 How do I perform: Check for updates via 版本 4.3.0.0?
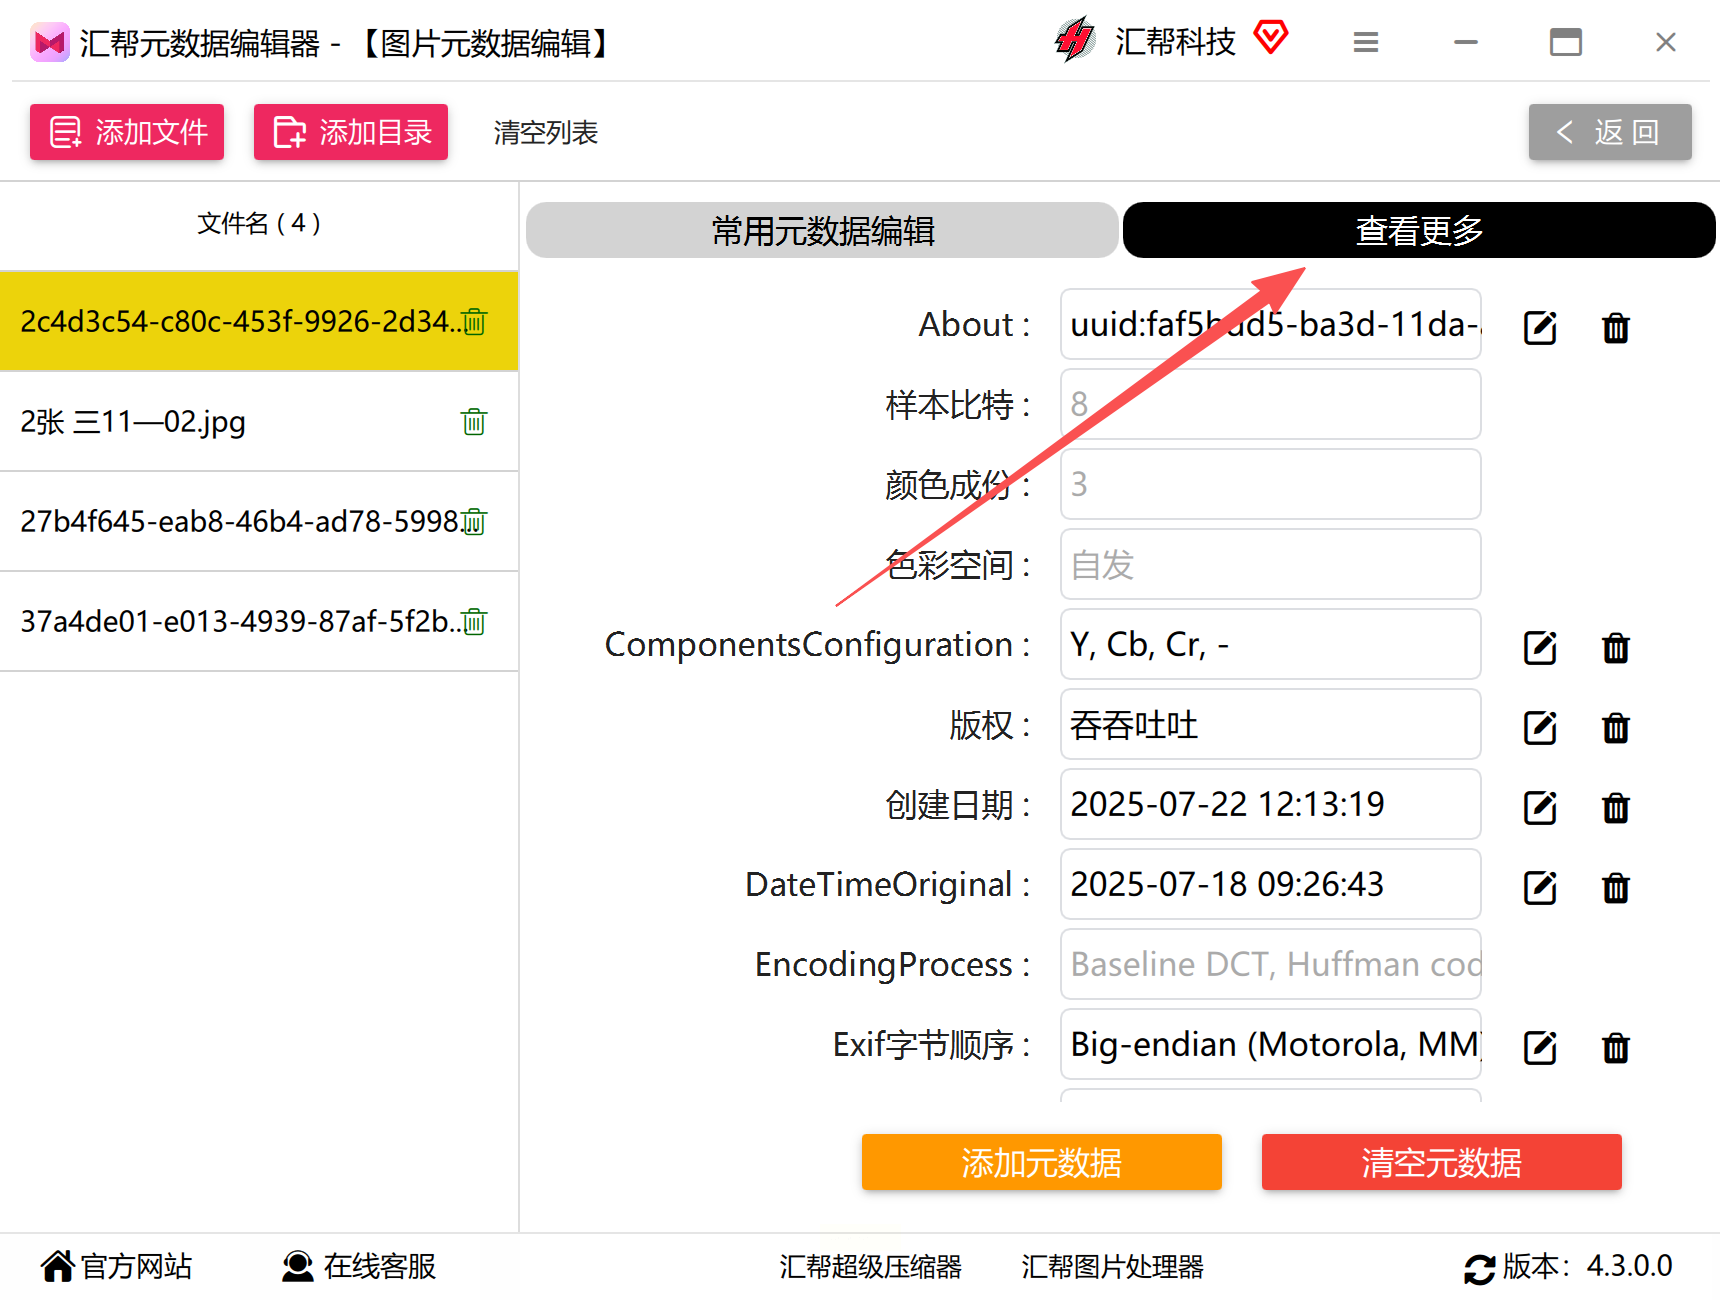(x=1568, y=1267)
